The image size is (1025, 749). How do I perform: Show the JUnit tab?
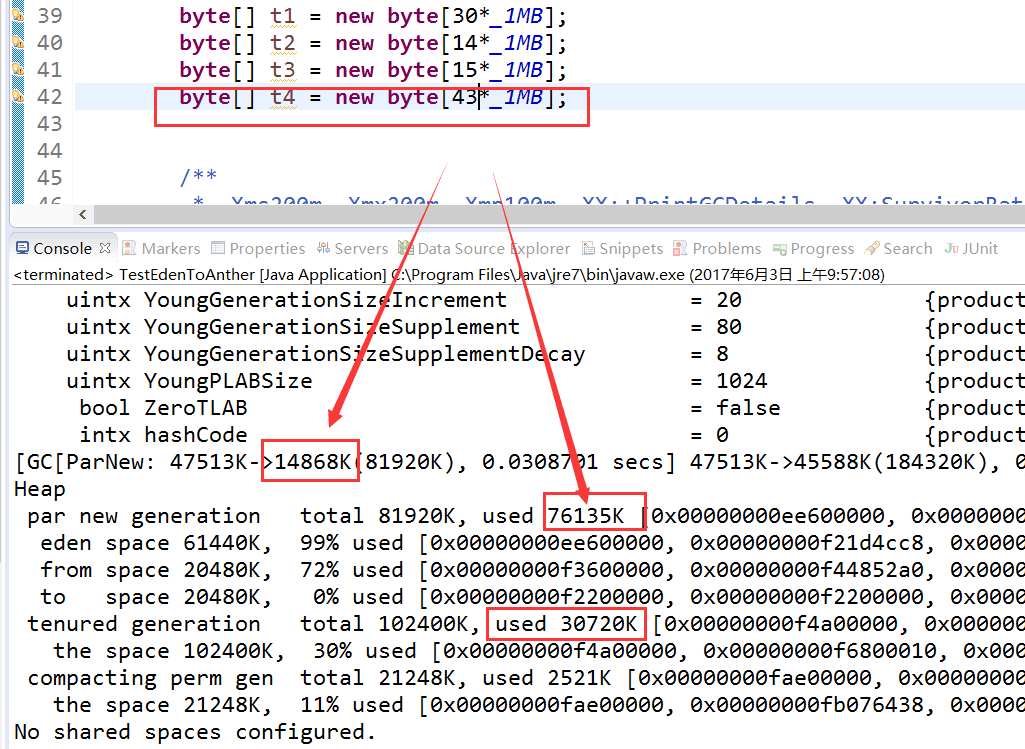[971, 248]
